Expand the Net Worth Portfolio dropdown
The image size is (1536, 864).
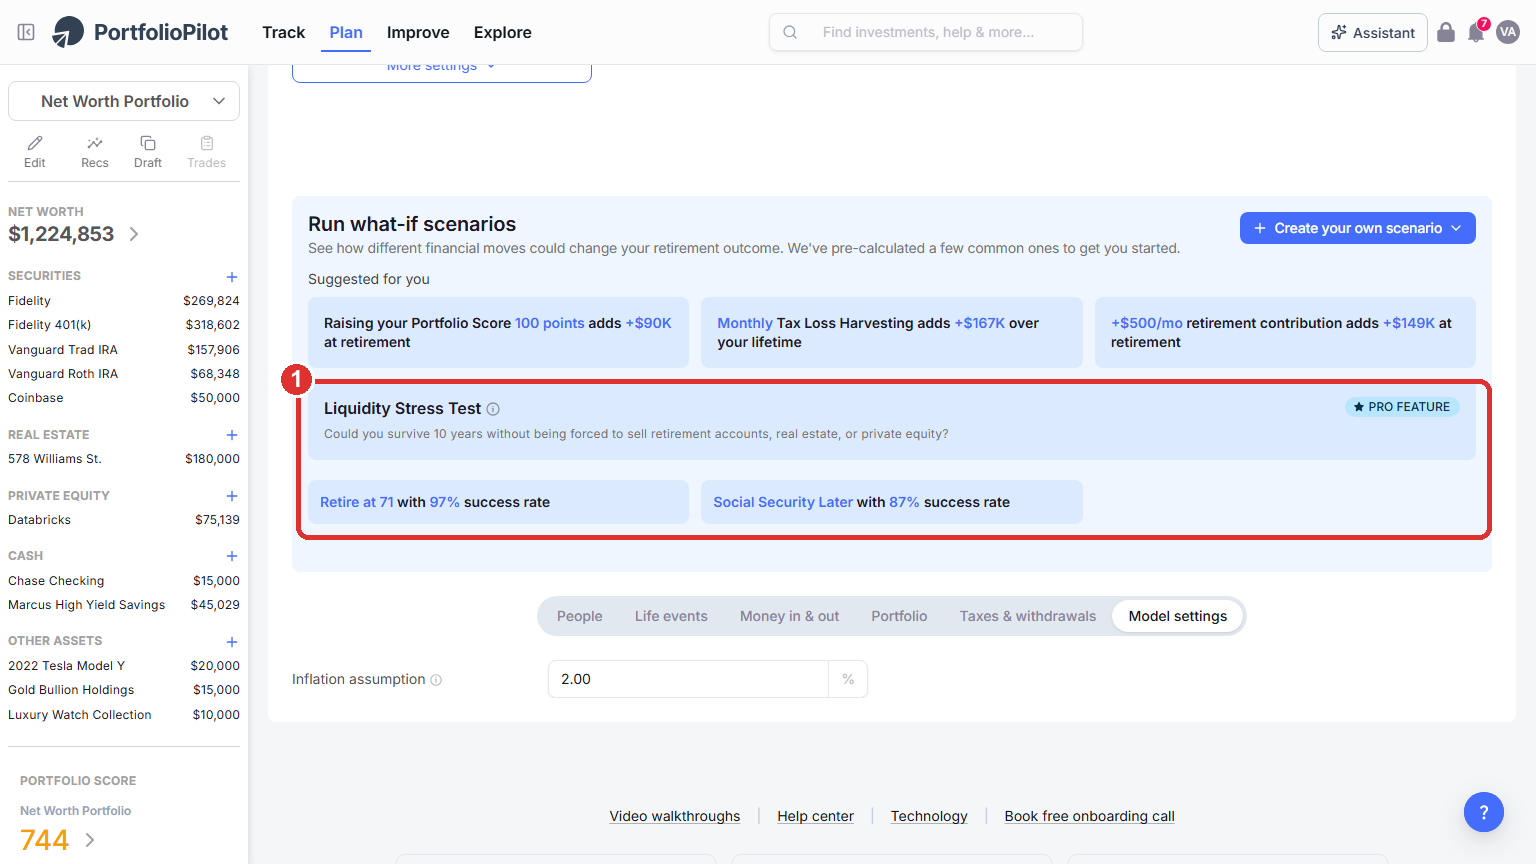point(124,101)
